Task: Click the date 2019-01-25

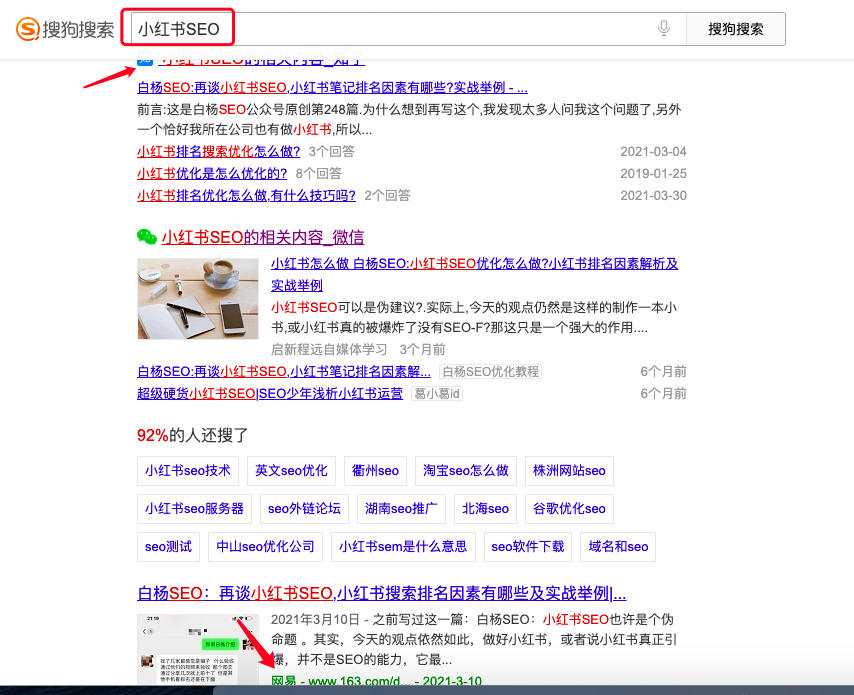Action: (x=653, y=174)
